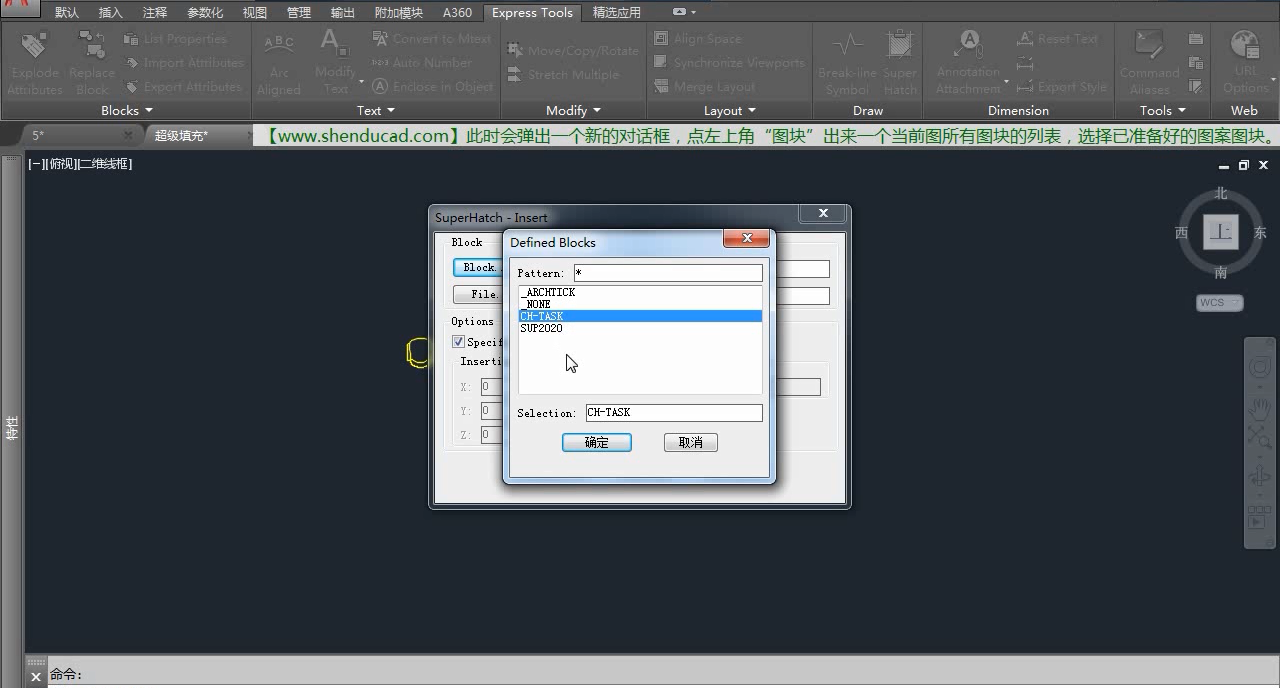This screenshot has height=688, width=1280.
Task: Select the Break-line Symbol tool
Action: coord(847,62)
